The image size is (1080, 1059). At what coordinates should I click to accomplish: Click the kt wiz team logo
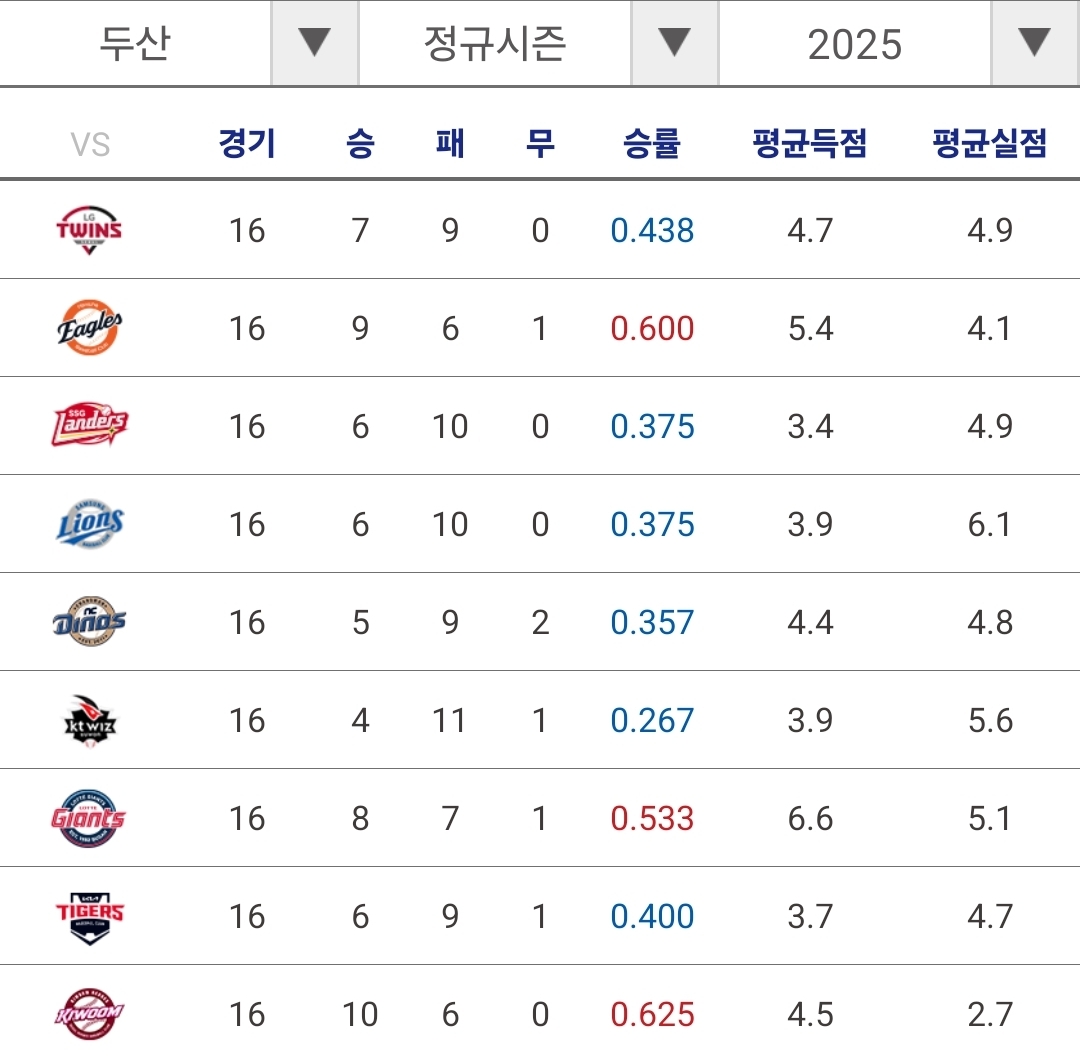point(90,720)
